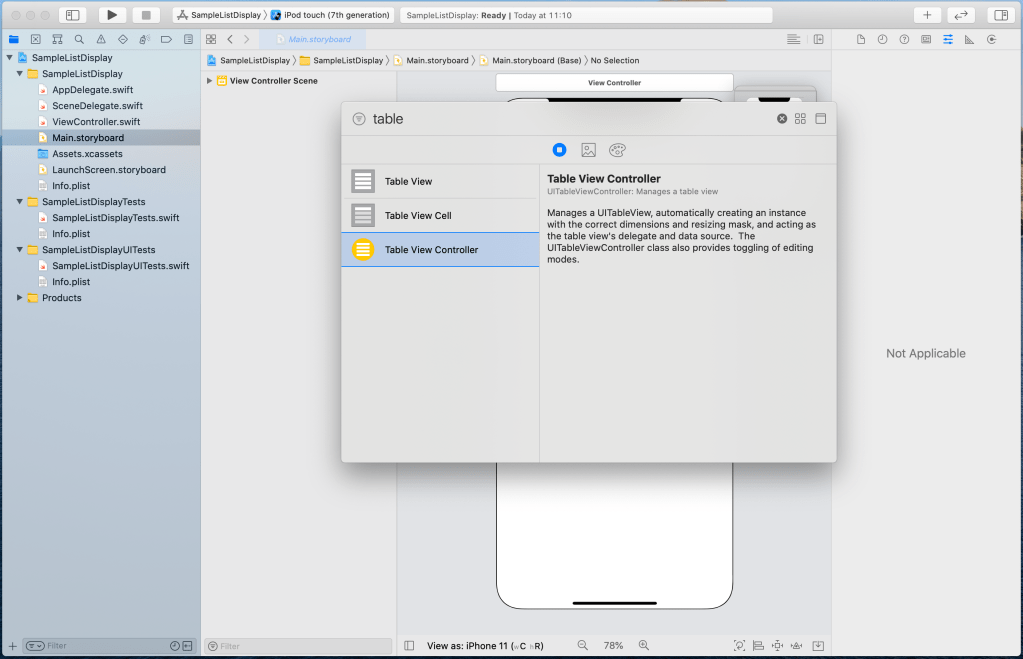The width and height of the screenshot is (1023, 659).
Task: Click the View as: iPhone 11 button
Action: pyautogui.click(x=485, y=646)
